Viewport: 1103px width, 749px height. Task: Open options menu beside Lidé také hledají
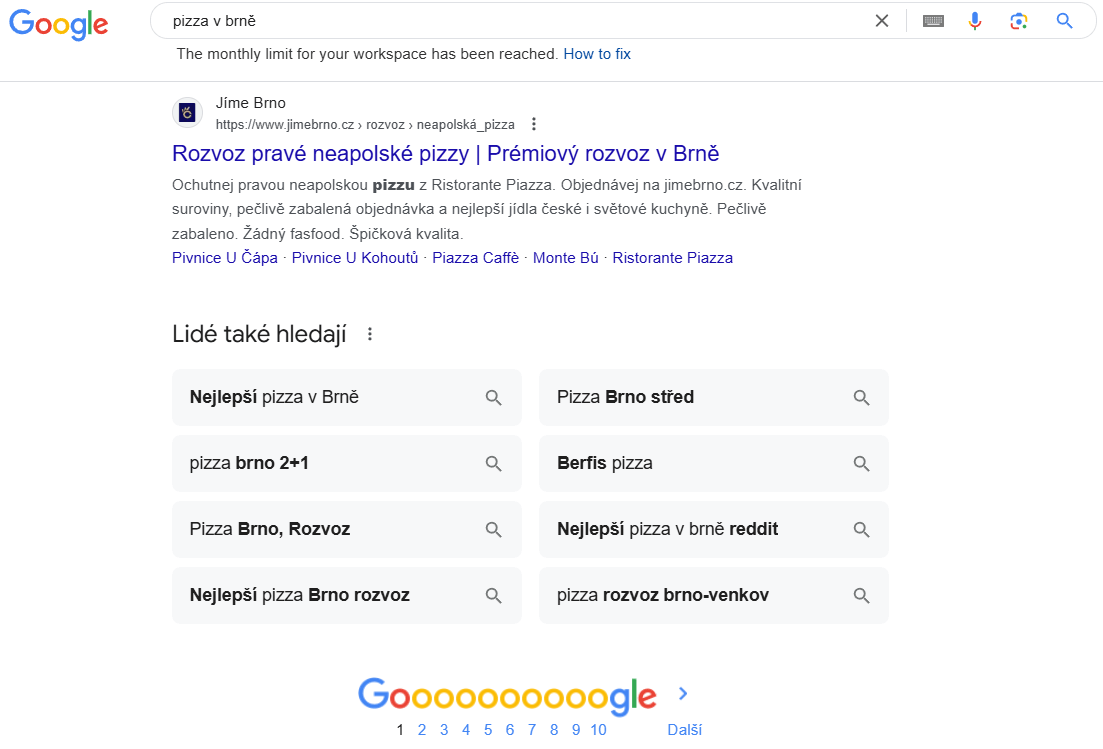point(370,334)
